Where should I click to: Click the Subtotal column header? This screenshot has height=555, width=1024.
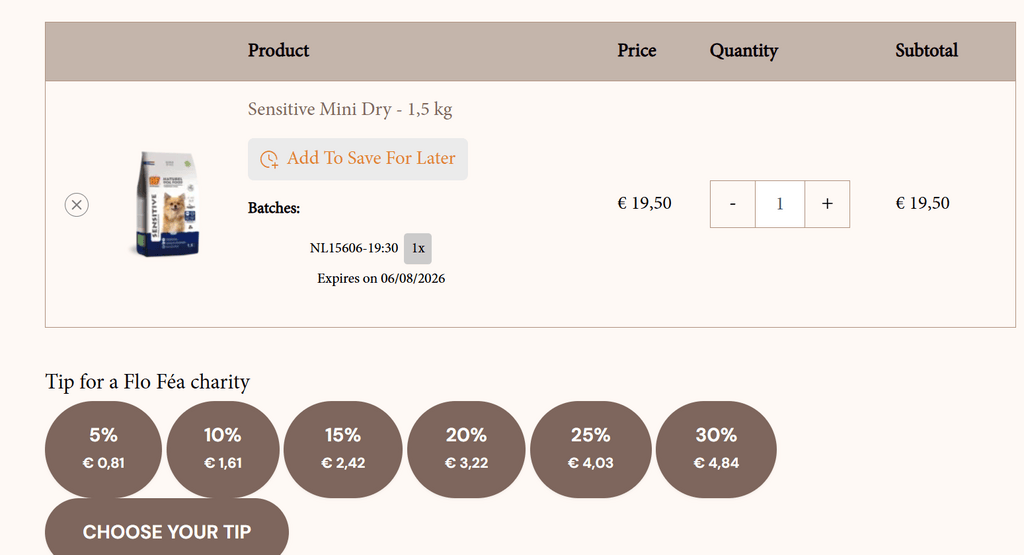click(926, 51)
